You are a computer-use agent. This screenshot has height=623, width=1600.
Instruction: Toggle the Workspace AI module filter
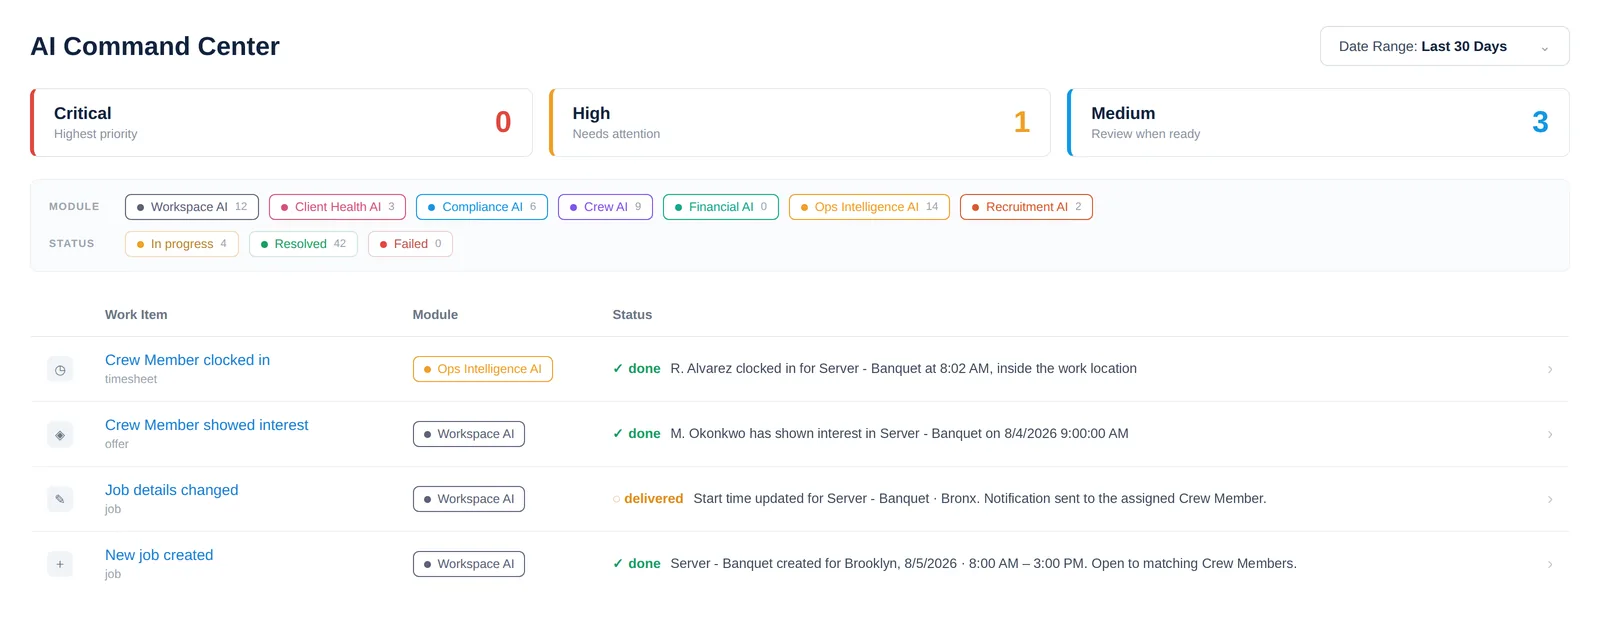pyautogui.click(x=192, y=207)
